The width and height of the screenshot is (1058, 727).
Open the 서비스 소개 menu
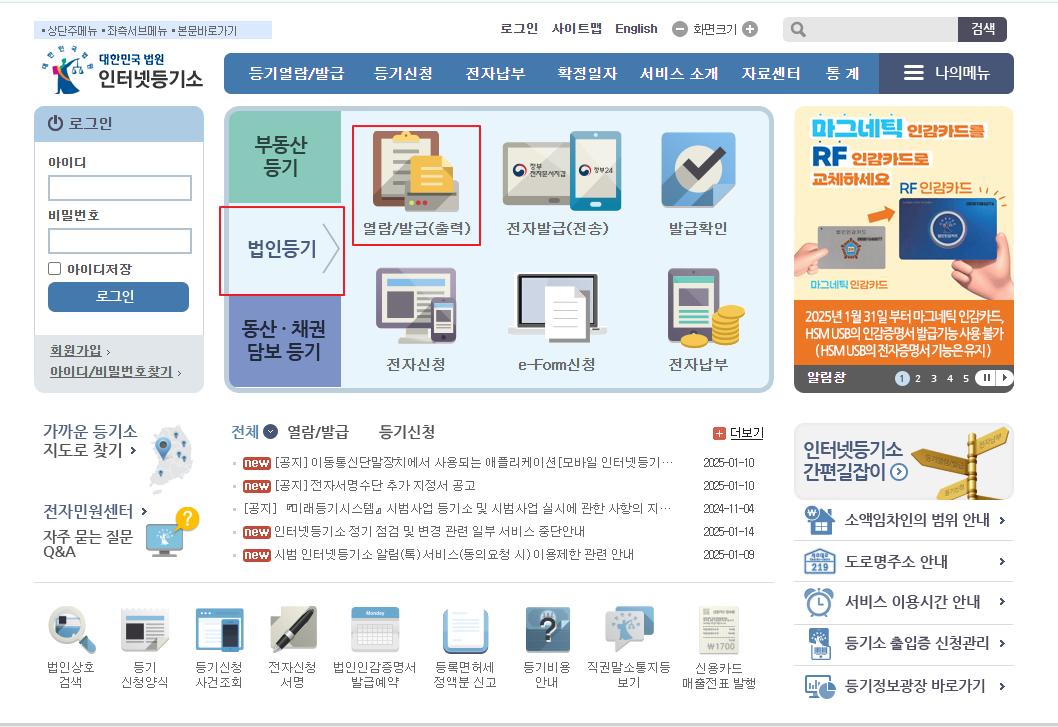[679, 73]
